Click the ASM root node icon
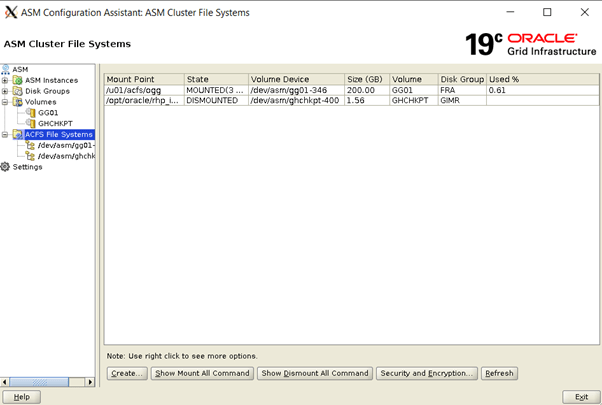The width and height of the screenshot is (602, 405). click(x=6, y=69)
